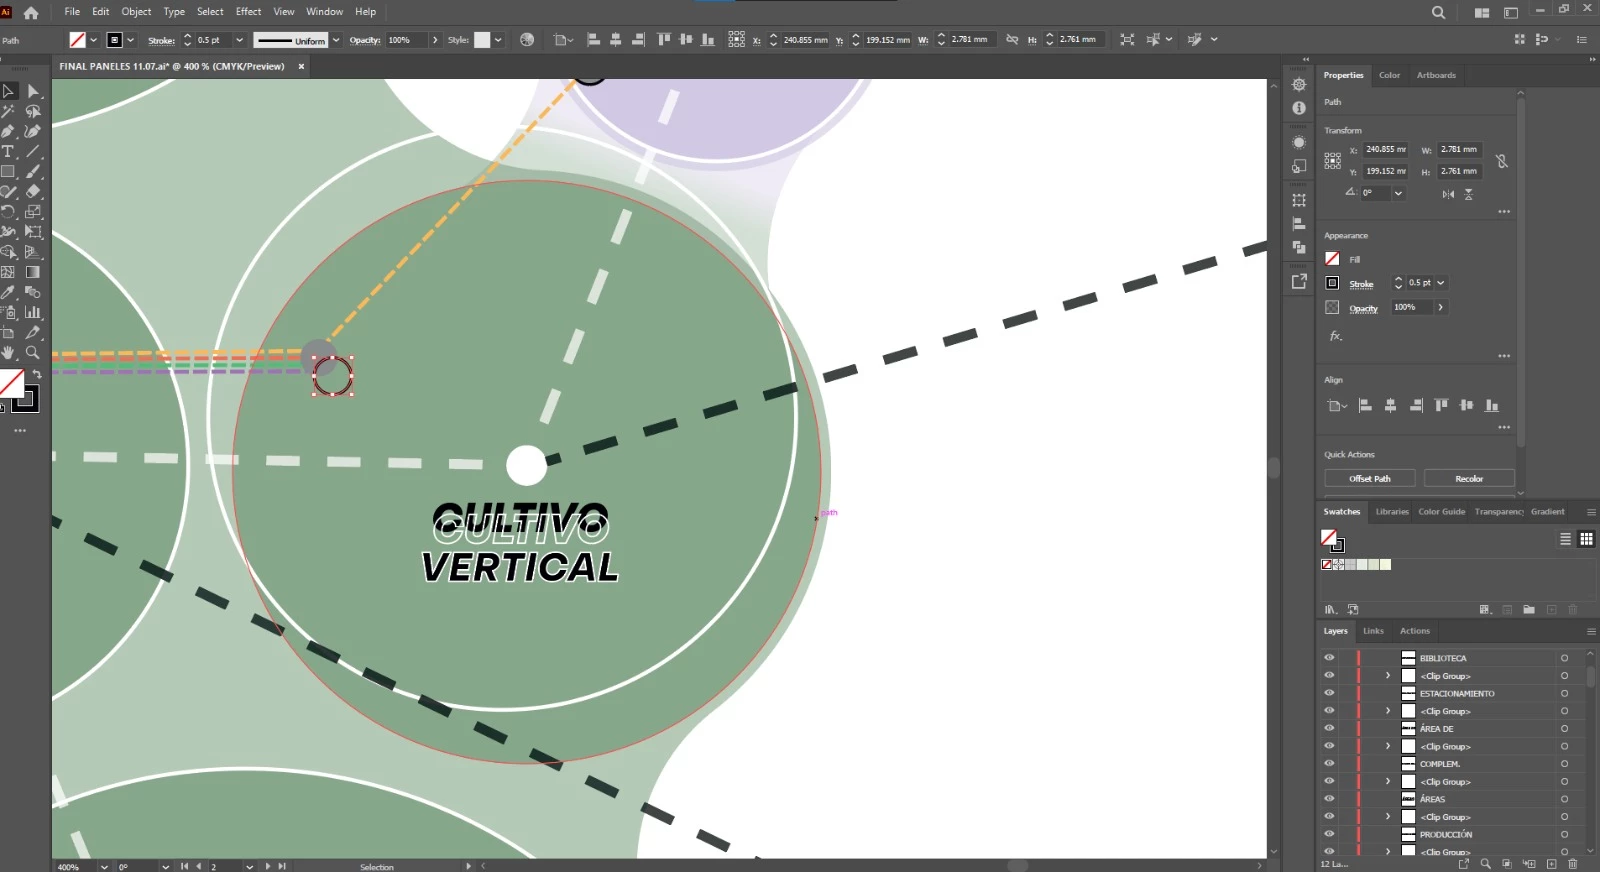Select the Free Transform tool
This screenshot has width=1600, height=872.
pyautogui.click(x=33, y=232)
